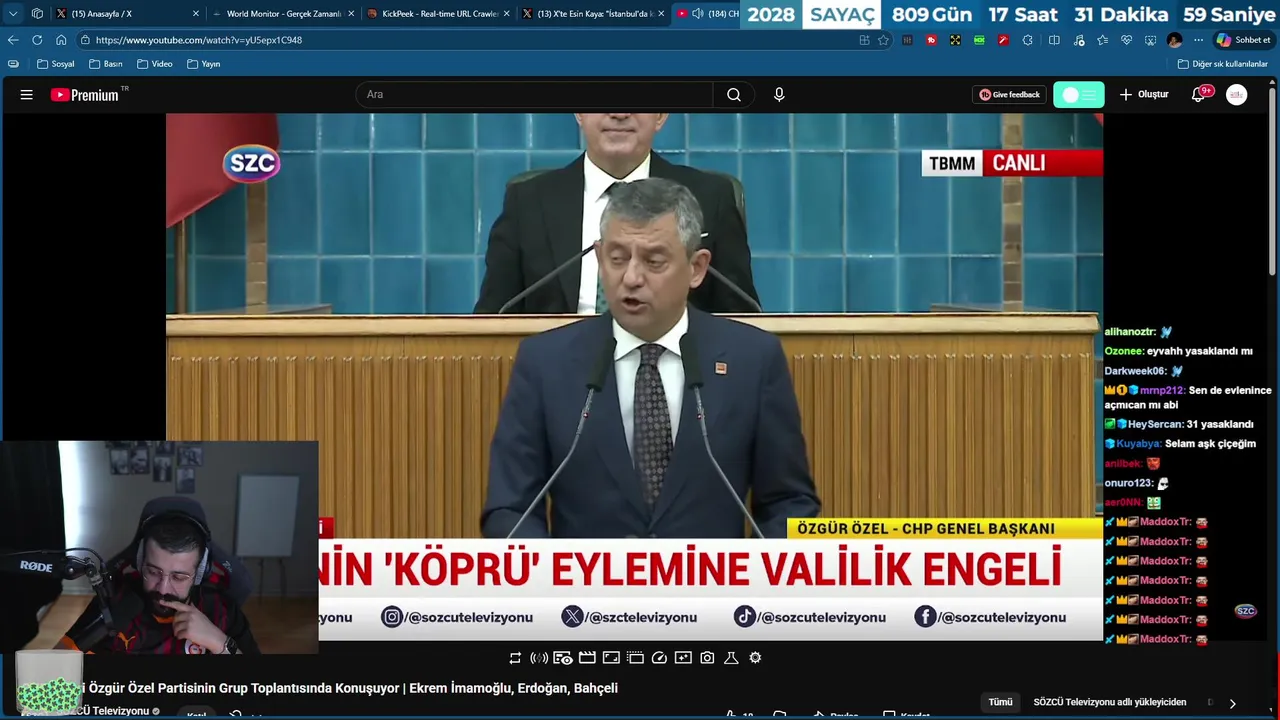Go to the browser home page icon
1280x720 pixels.
coord(61,40)
